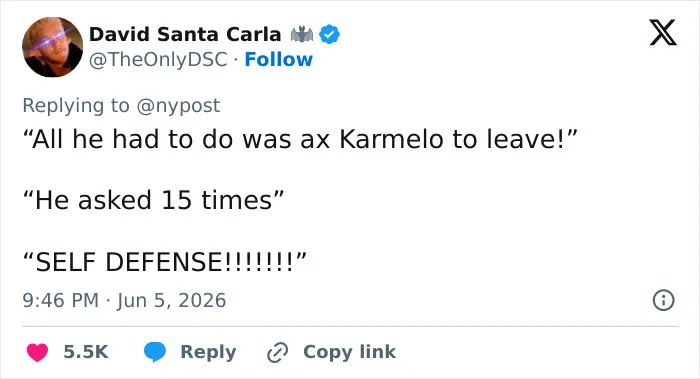Click the "Replying to" label text
The width and height of the screenshot is (700, 379).
click(x=76, y=106)
